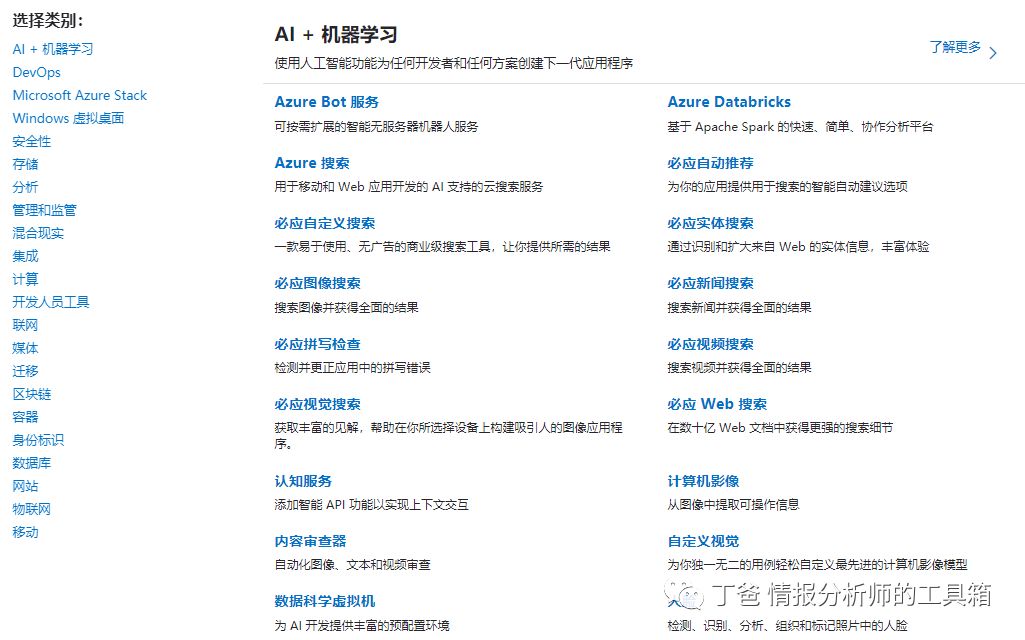Choose Microsoft Azure Stack category

(80, 95)
